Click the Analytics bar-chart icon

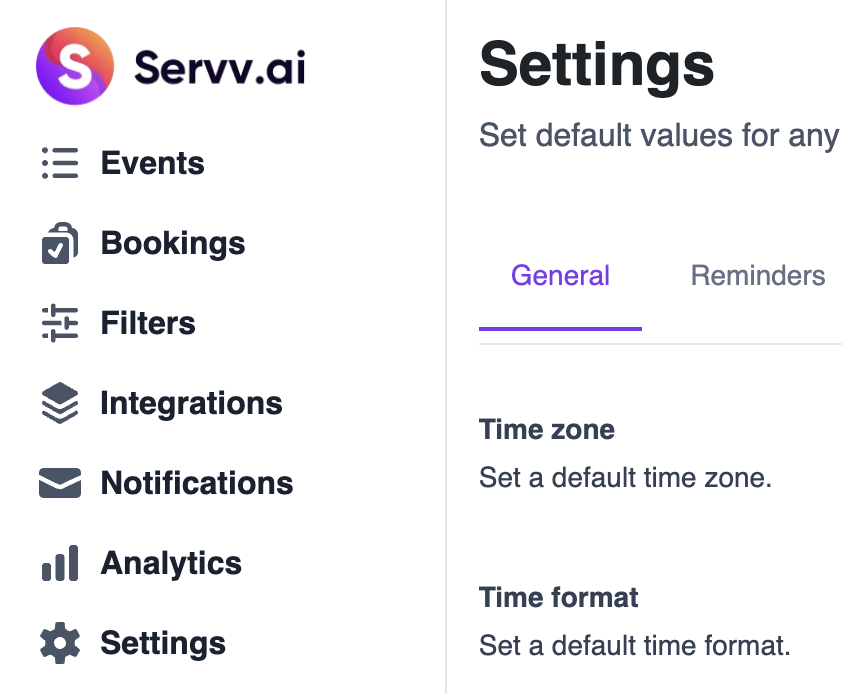pyautogui.click(x=60, y=562)
